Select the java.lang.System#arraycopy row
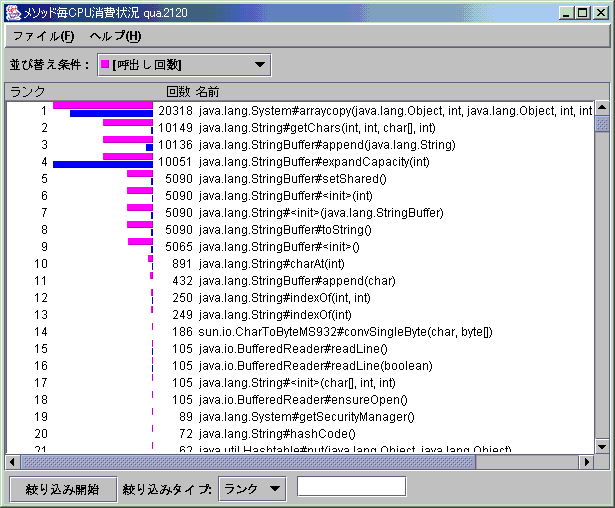Screen dimensions: 615x508 [x=300, y=111]
